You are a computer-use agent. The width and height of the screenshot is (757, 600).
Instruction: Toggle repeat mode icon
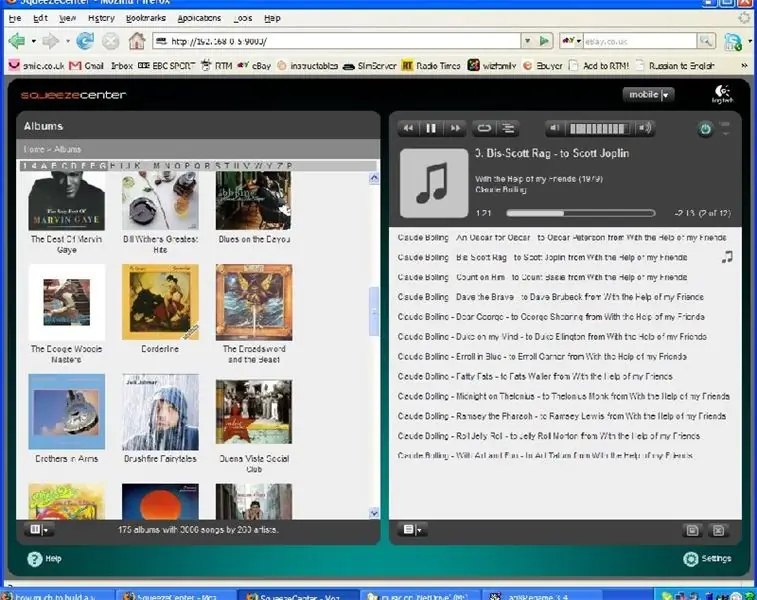point(484,128)
